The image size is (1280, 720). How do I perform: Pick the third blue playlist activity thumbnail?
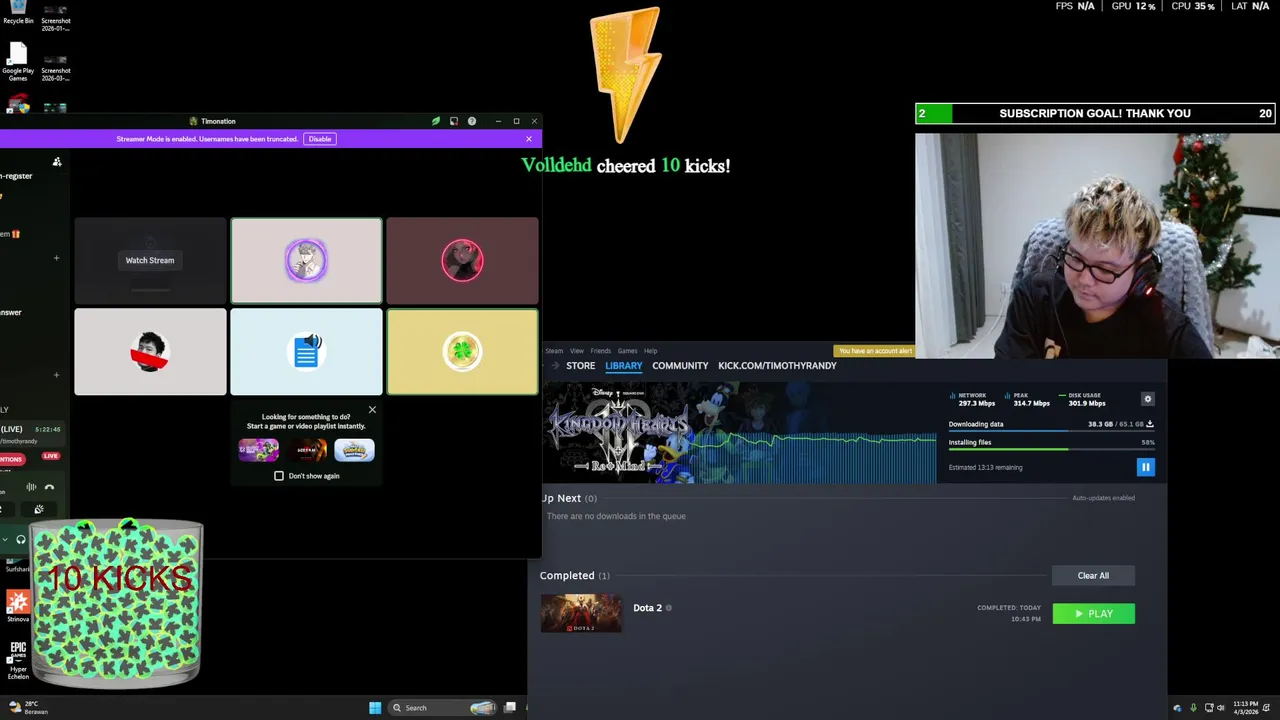[x=354, y=450]
